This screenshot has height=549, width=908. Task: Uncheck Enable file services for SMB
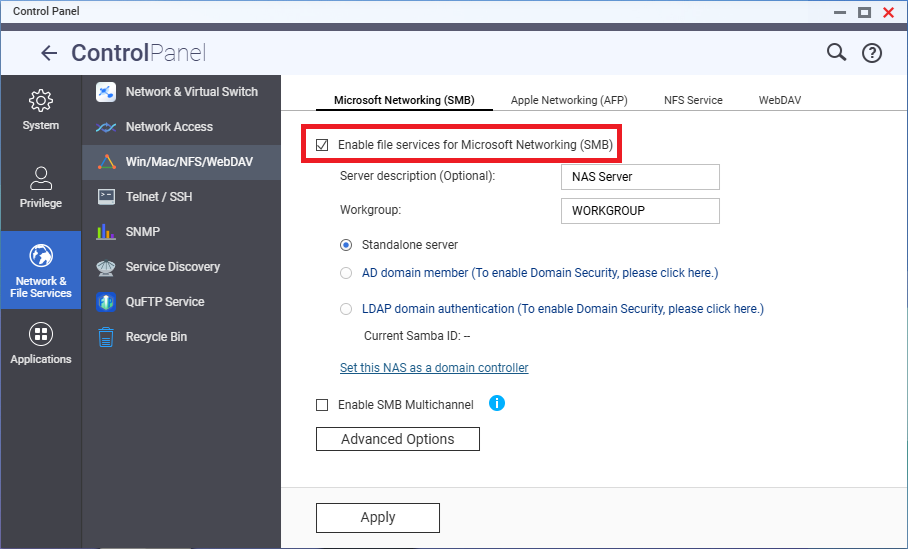[323, 145]
